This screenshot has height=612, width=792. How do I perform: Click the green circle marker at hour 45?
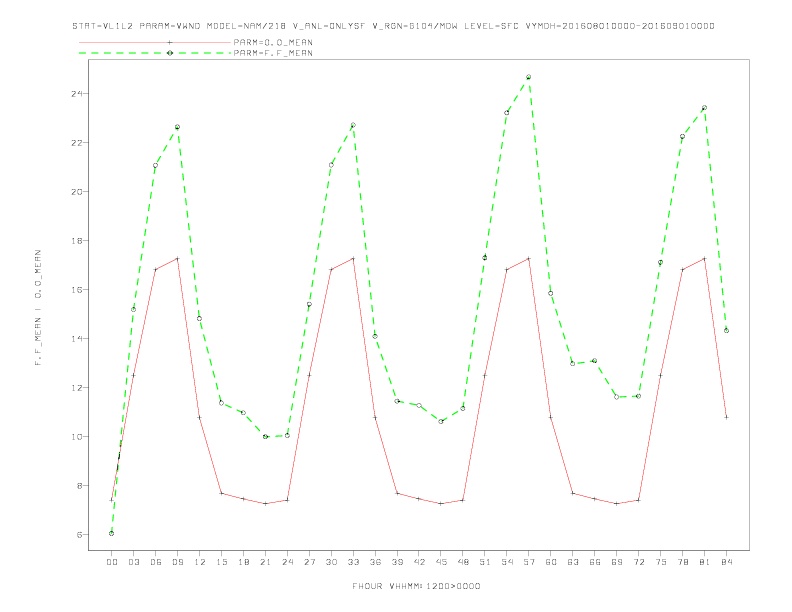click(441, 421)
